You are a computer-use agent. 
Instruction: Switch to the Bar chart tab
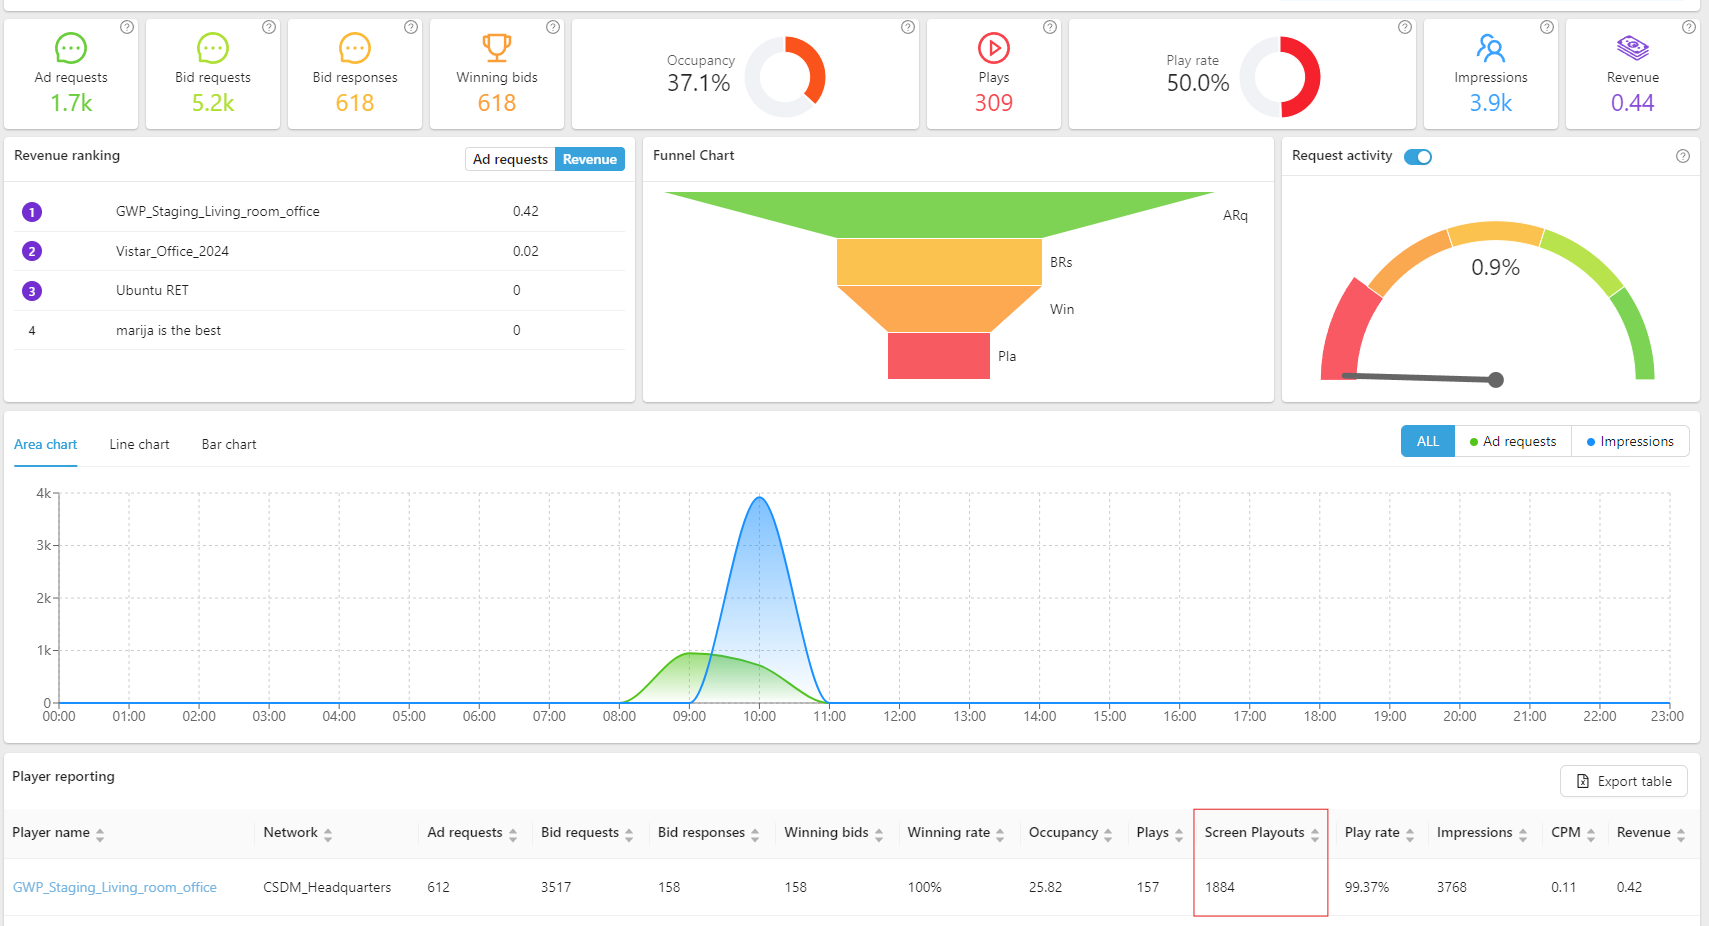(x=229, y=445)
